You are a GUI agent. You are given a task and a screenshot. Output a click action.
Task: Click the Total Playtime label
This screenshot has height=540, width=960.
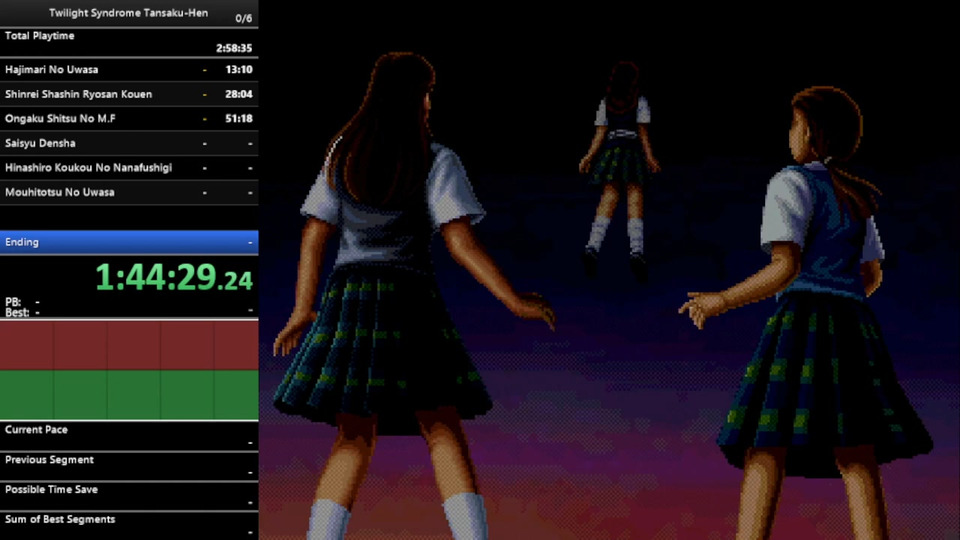[40, 36]
